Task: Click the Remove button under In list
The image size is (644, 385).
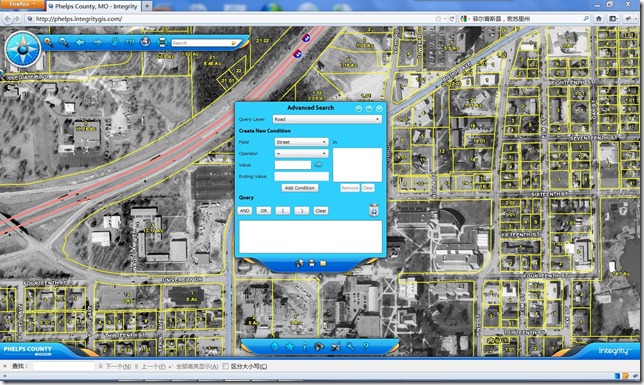Action: [350, 188]
